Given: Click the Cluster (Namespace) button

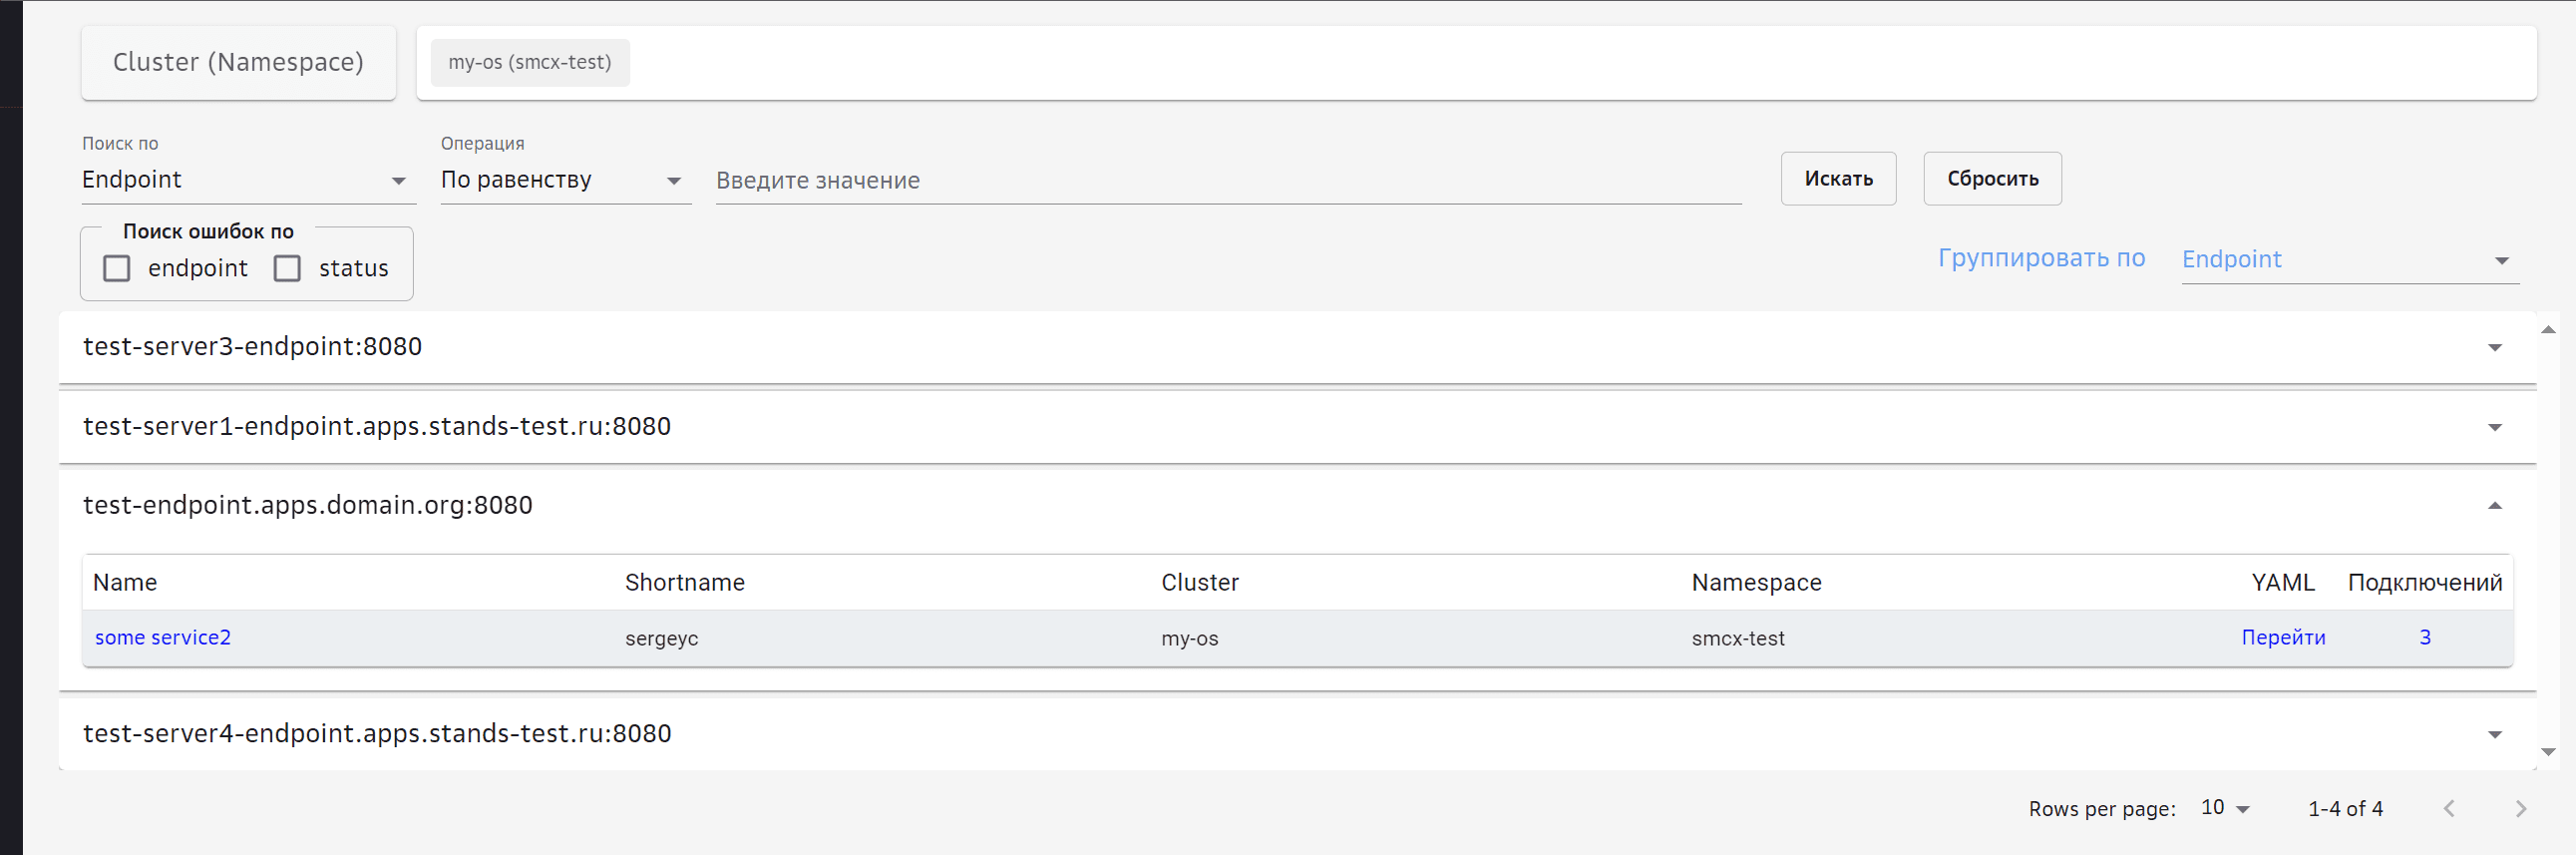Looking at the screenshot, I should point(238,62).
